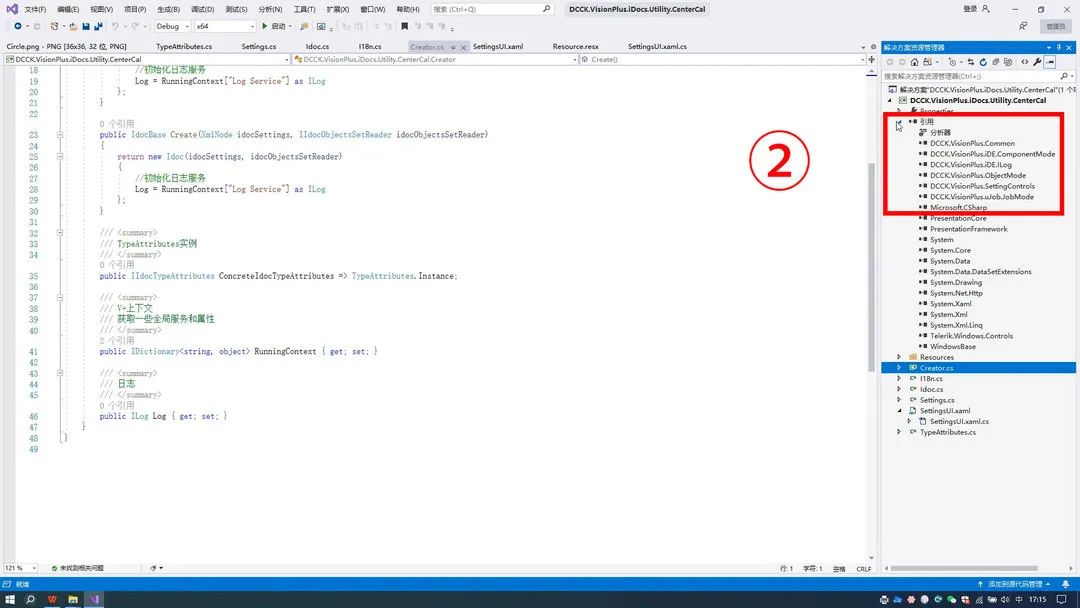Click the Show All Files icon

(1008, 62)
